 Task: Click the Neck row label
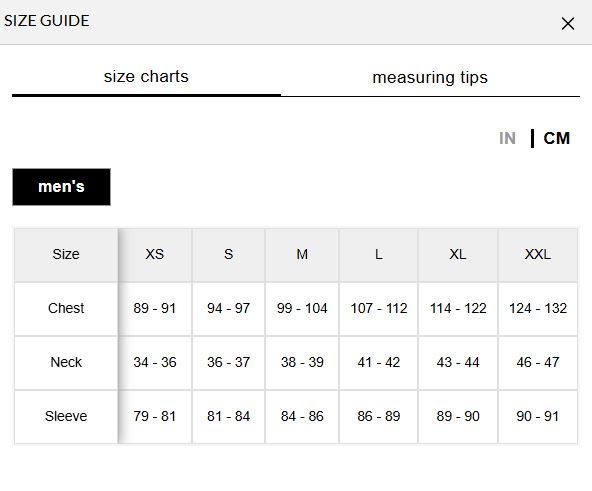point(66,363)
